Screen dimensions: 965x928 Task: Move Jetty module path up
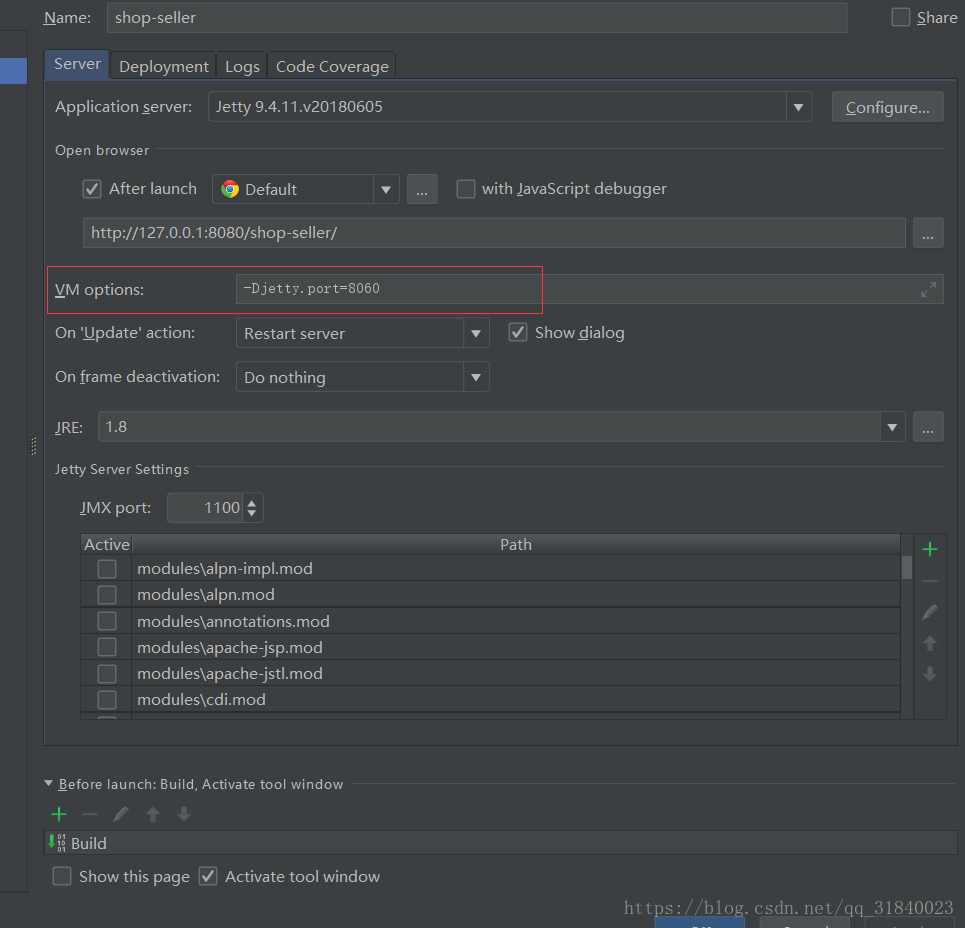(930, 643)
